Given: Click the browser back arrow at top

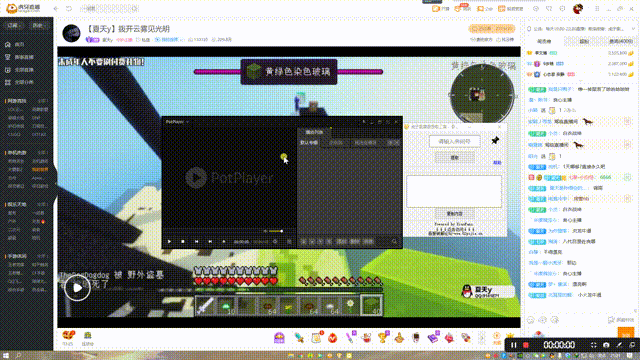Looking at the screenshot, I should 56,9.
